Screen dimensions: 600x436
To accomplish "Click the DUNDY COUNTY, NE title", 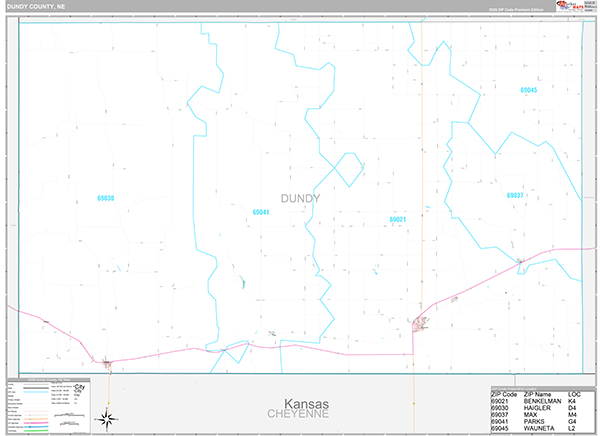I will click(36, 7).
